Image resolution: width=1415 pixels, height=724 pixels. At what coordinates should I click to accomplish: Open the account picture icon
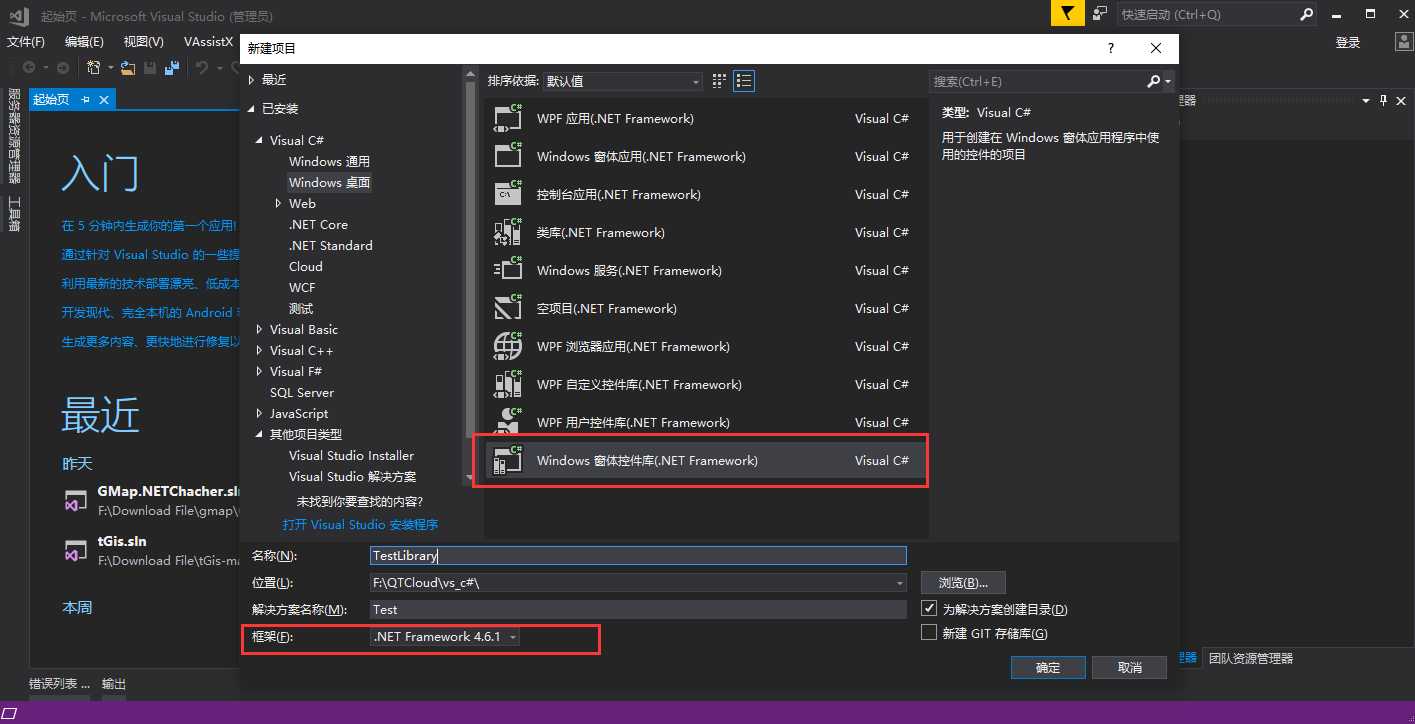tap(1404, 42)
